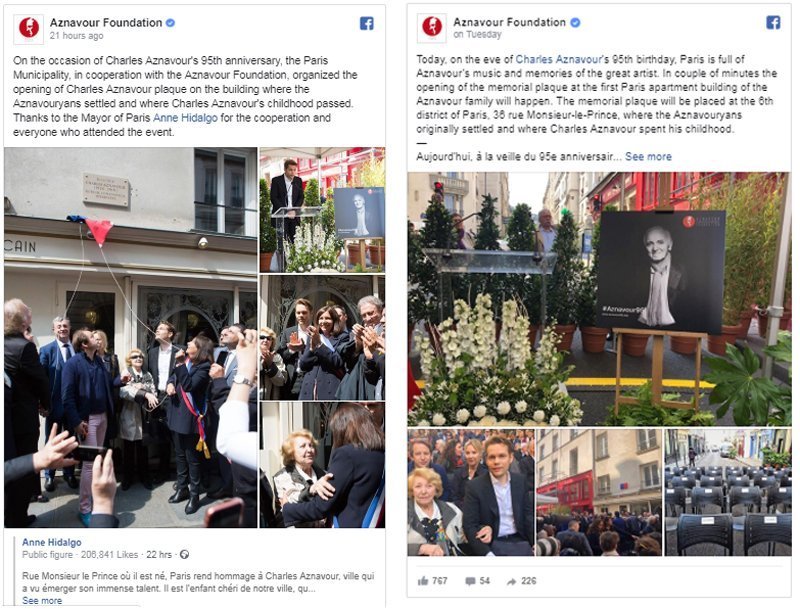This screenshot has width=800, height=609.
Task: Open the Aznavour portrait easel photo
Action: [x=599, y=299]
